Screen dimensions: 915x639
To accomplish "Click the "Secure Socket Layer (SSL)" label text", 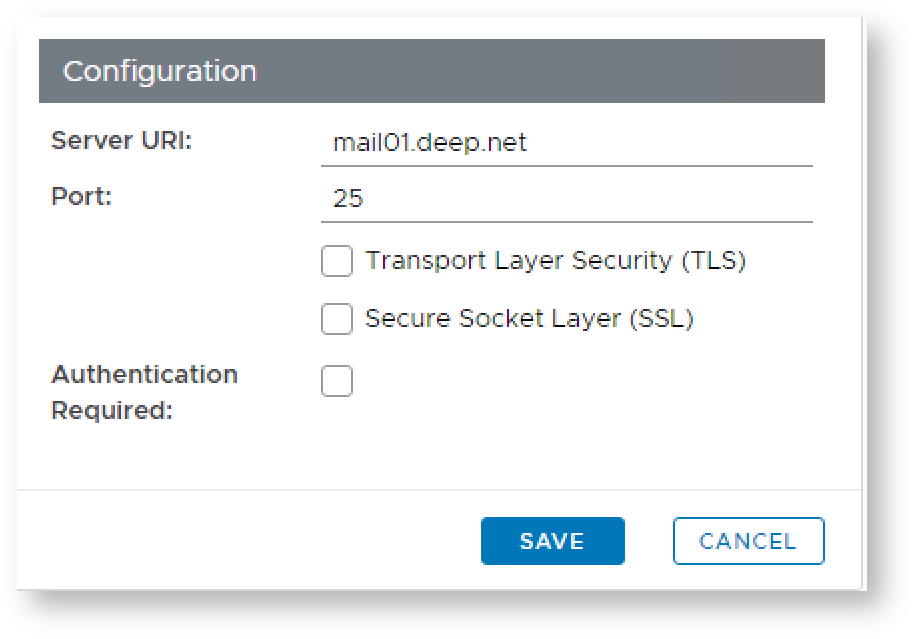I will (x=529, y=319).
